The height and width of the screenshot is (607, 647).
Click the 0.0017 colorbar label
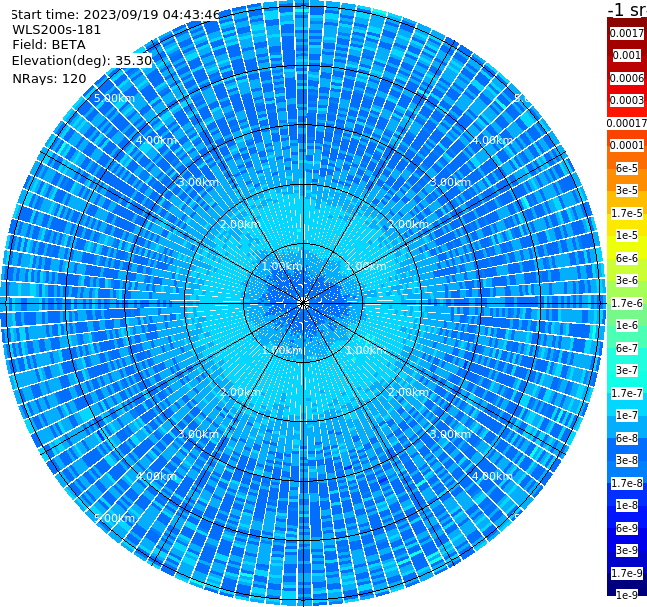tap(627, 33)
